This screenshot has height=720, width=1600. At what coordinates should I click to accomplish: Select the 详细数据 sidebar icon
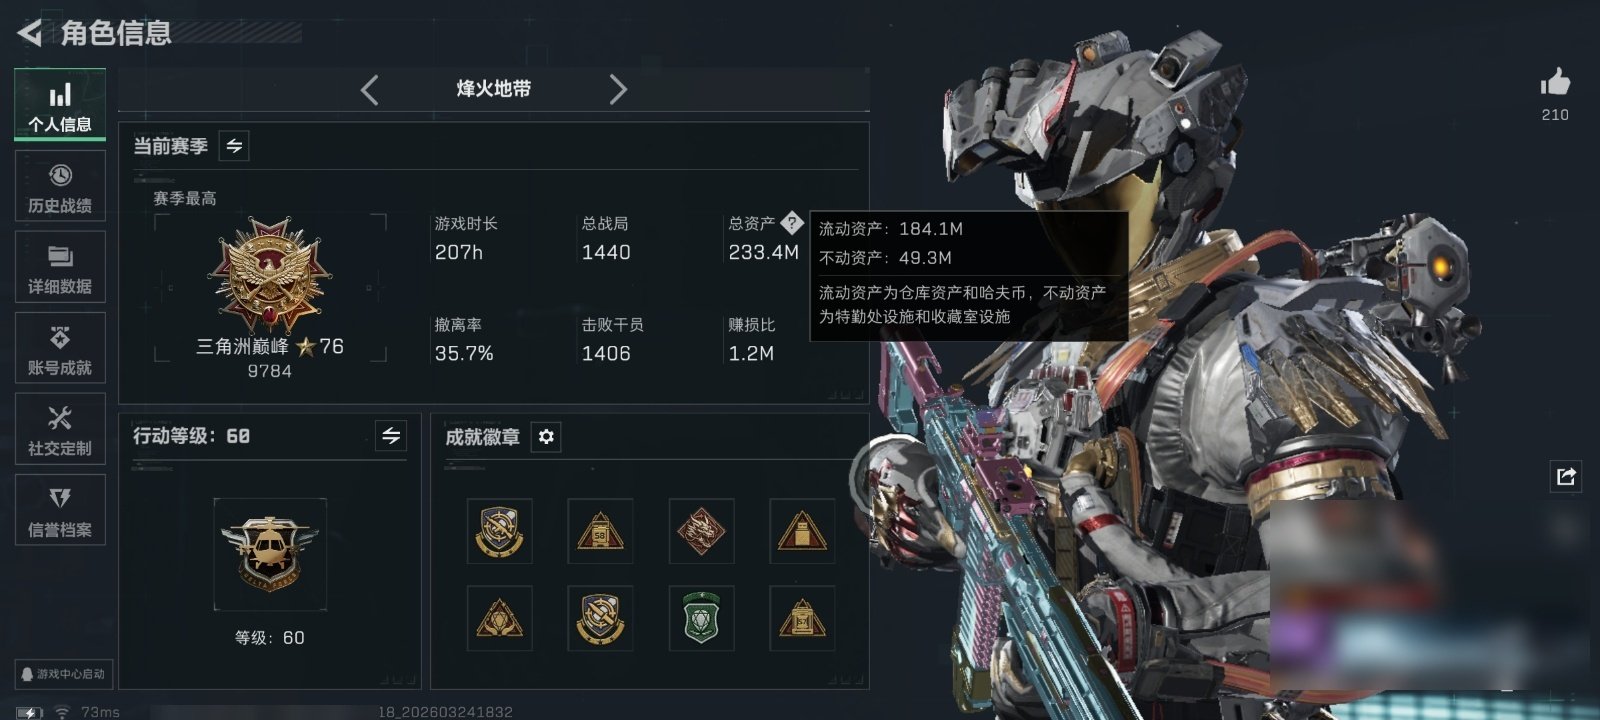coord(60,267)
